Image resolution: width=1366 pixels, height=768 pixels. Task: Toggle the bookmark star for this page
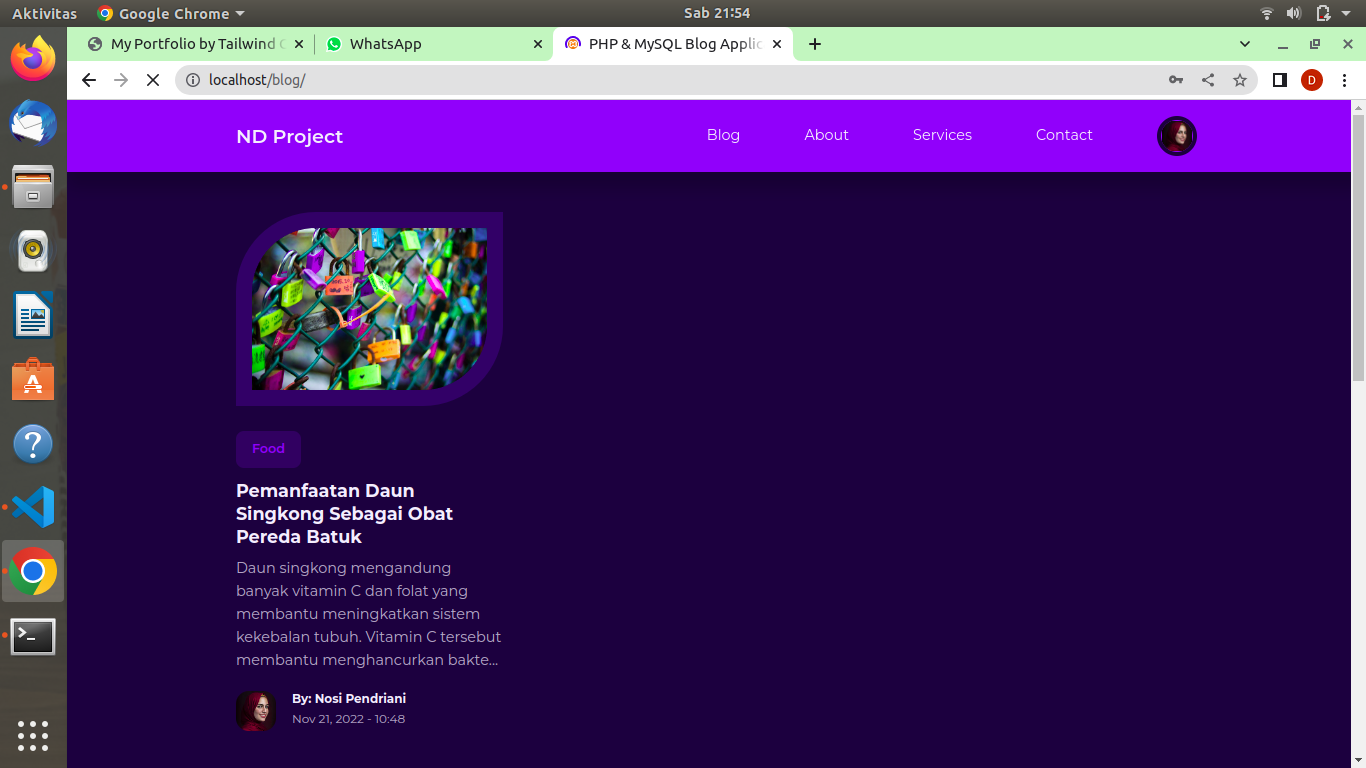[1240, 80]
